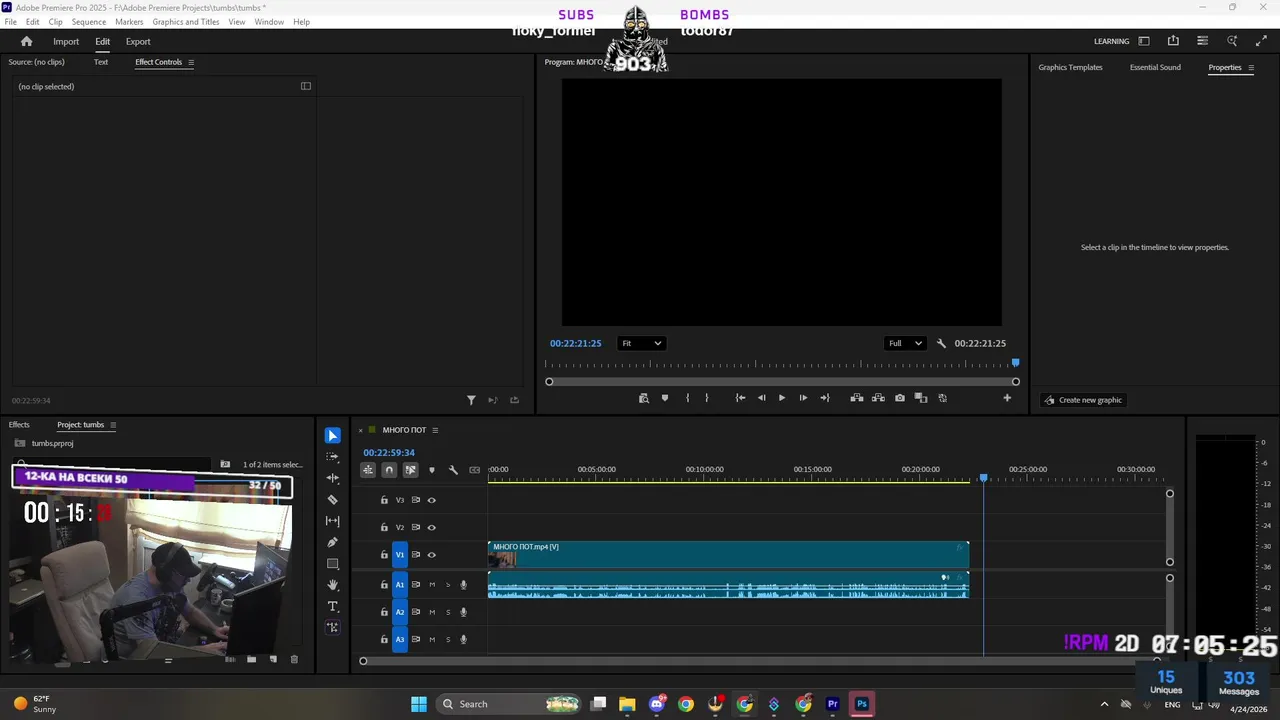The height and width of the screenshot is (720, 1280).
Task: Toggle sync lock on track A1
Action: click(416, 585)
